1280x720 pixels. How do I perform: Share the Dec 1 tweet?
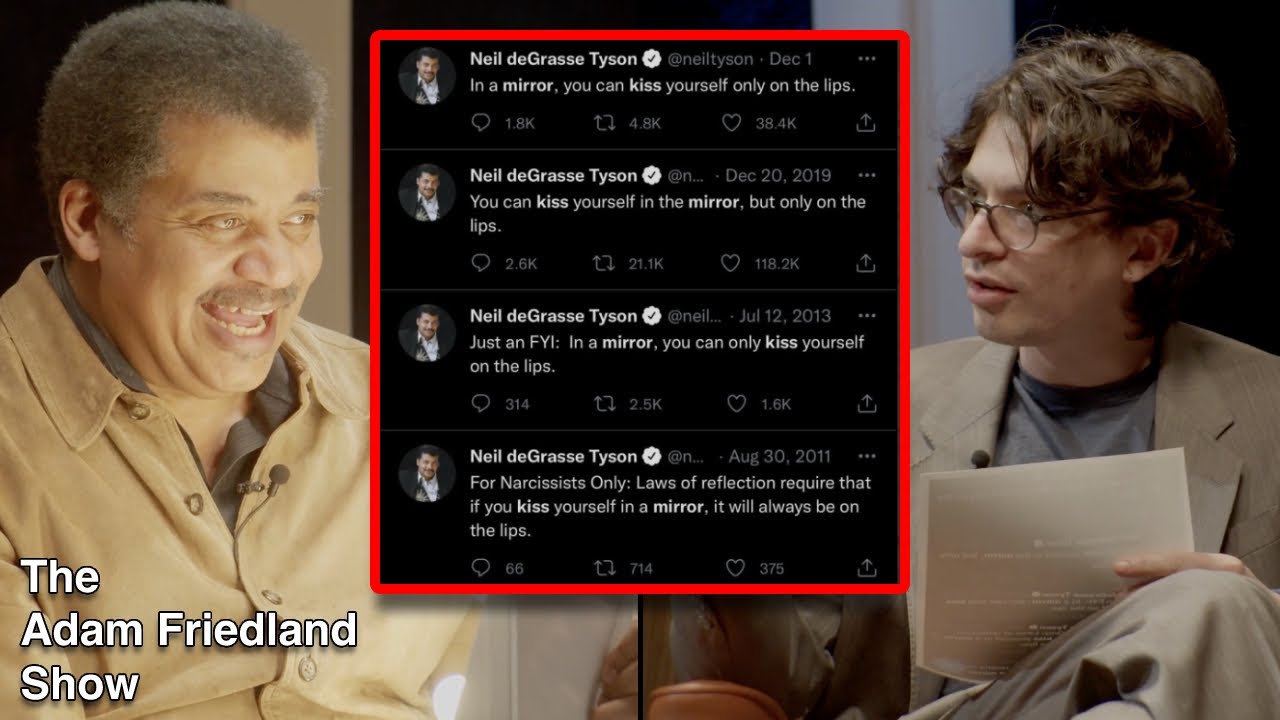(x=866, y=122)
